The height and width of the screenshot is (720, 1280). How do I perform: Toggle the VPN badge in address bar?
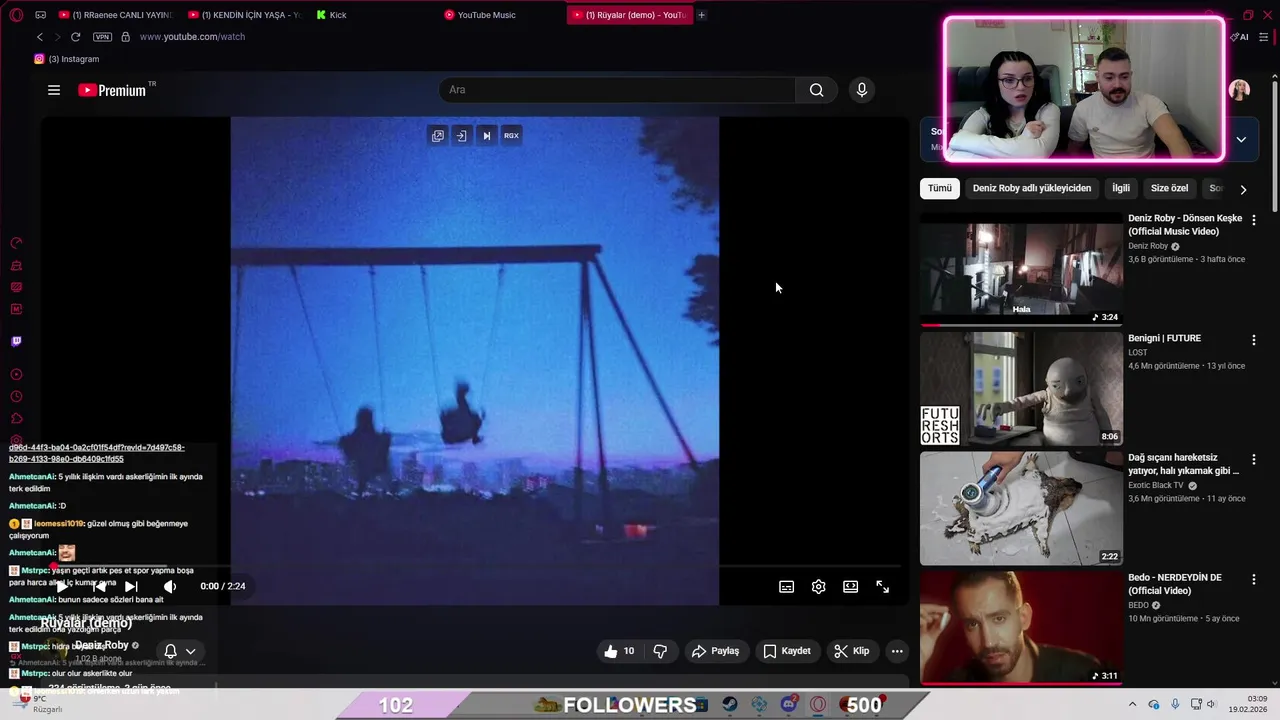click(102, 37)
